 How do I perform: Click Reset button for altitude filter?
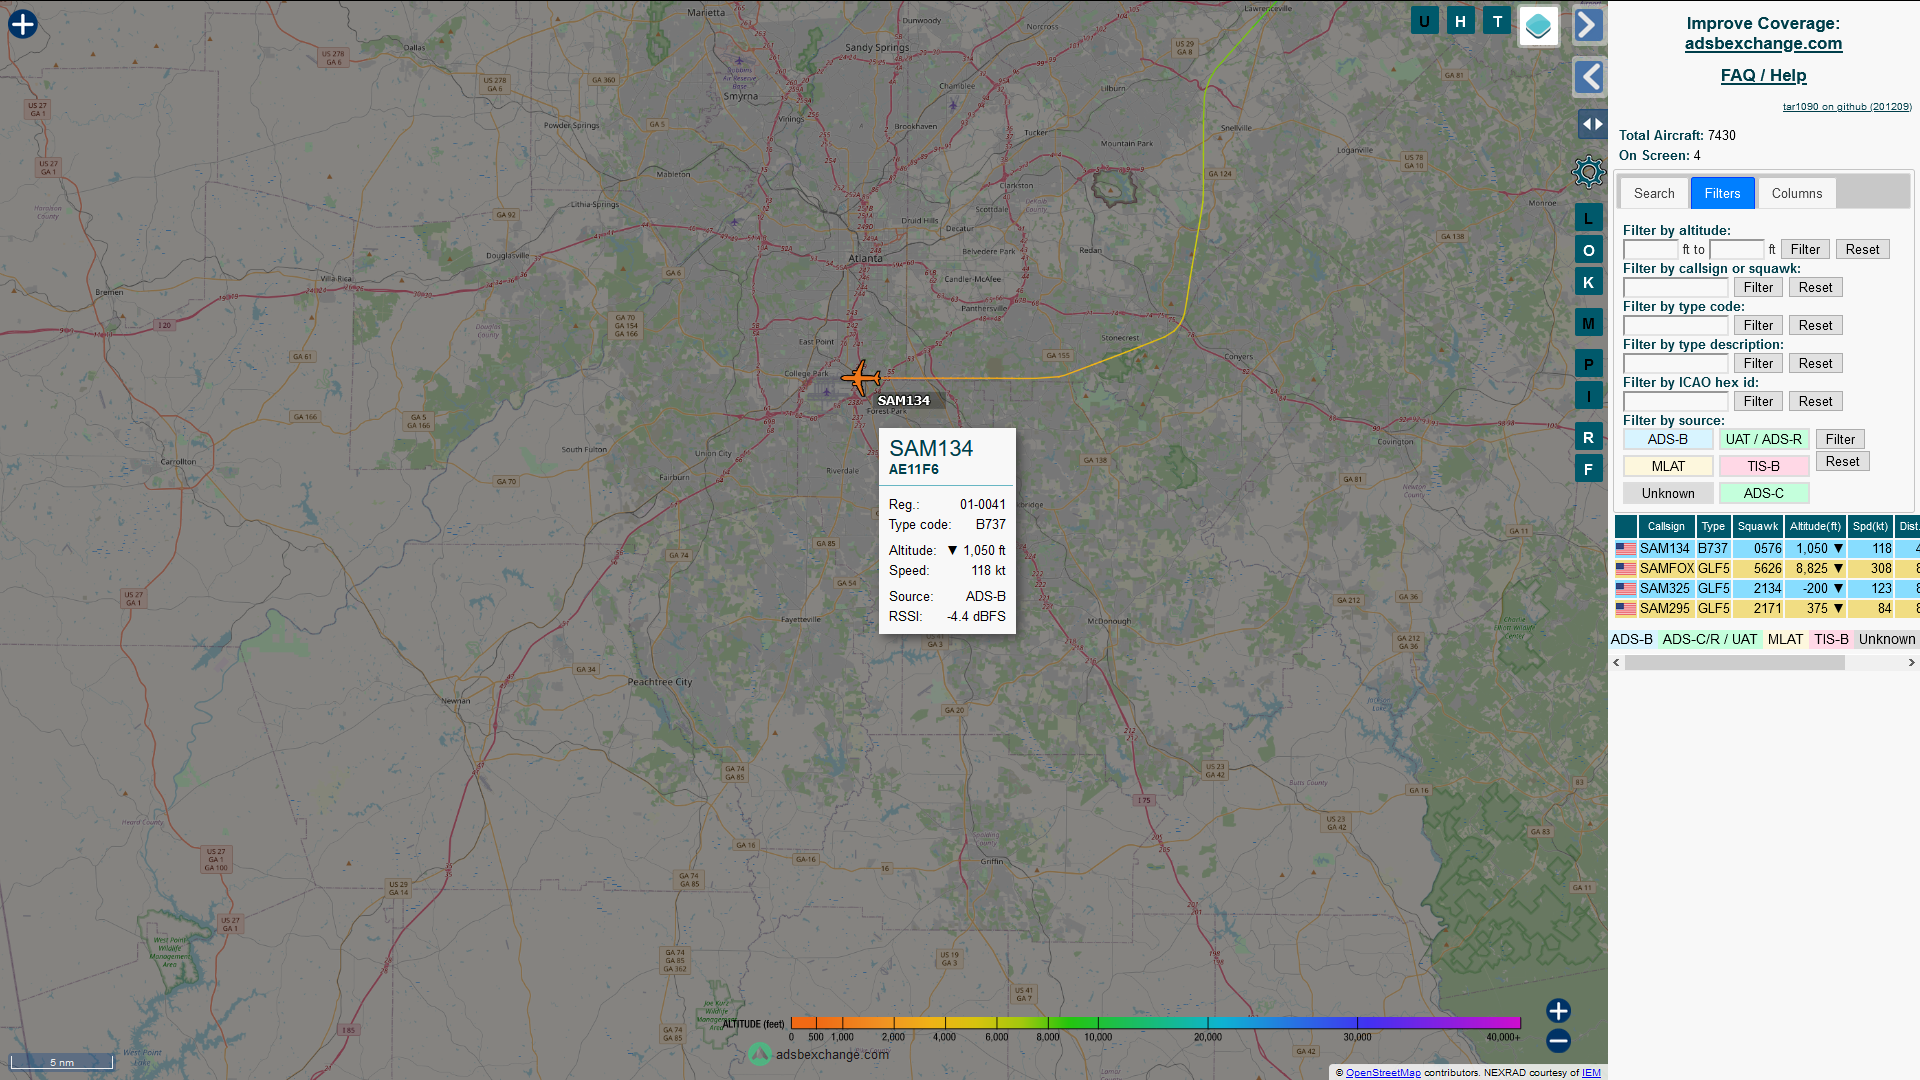pyautogui.click(x=1862, y=249)
